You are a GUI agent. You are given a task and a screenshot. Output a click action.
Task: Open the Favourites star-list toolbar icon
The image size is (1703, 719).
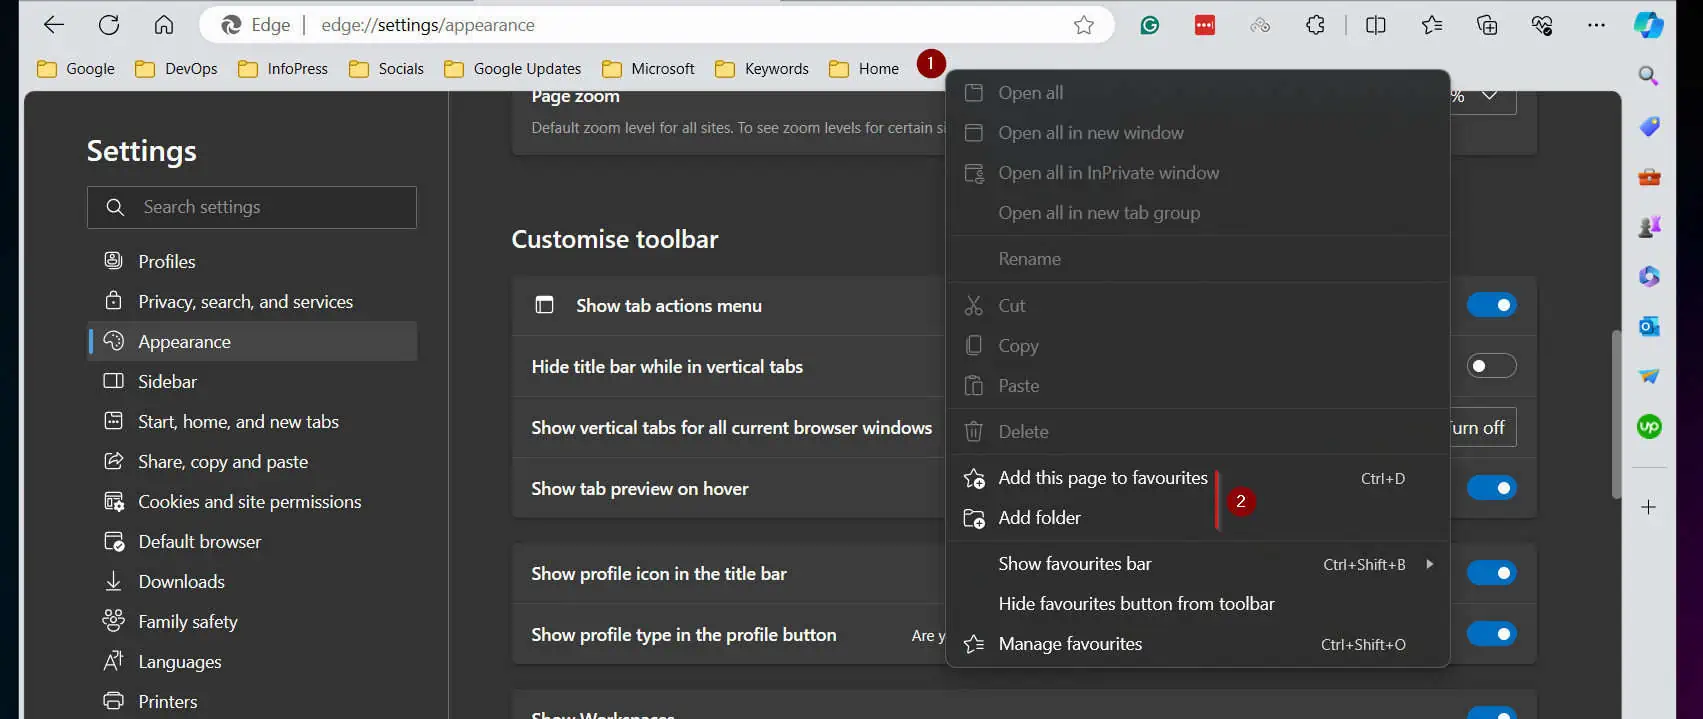click(x=1432, y=25)
